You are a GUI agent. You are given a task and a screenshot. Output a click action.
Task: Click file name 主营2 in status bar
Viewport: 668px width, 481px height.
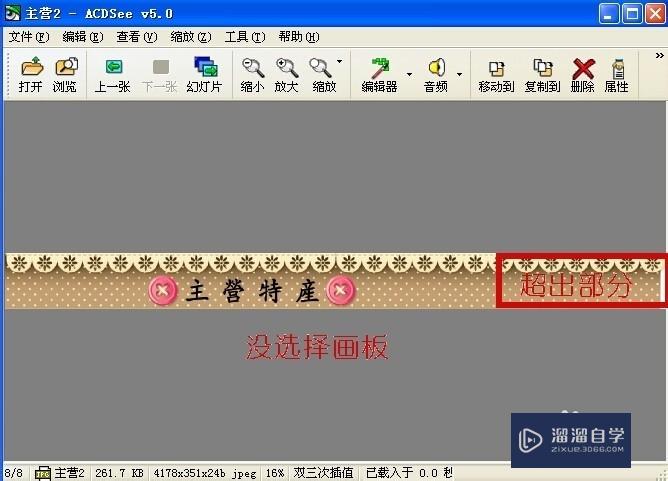pyautogui.click(x=69, y=473)
